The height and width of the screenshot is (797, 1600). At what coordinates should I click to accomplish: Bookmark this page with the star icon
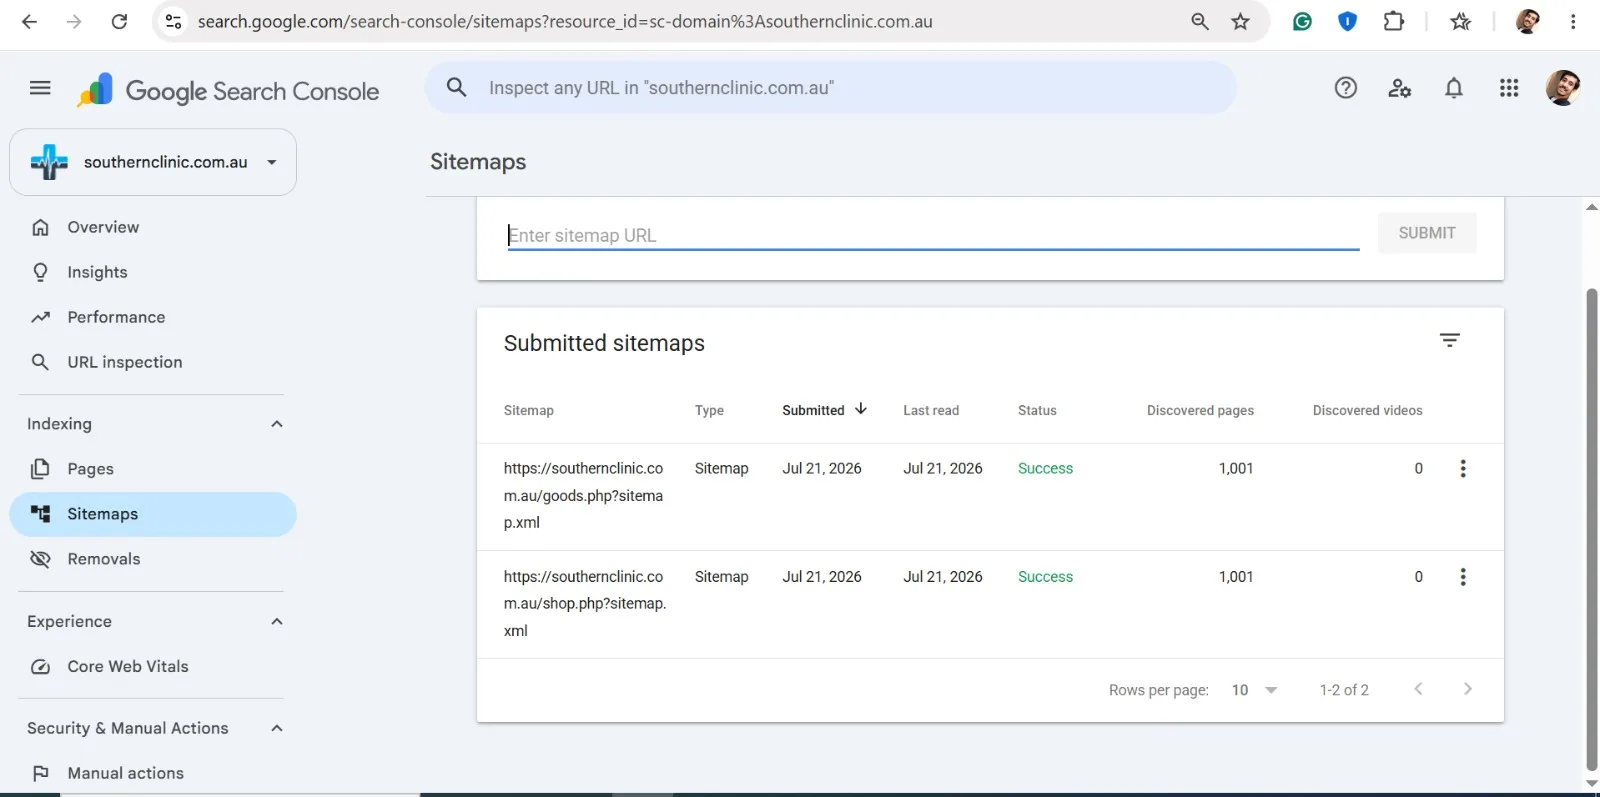coord(1240,21)
